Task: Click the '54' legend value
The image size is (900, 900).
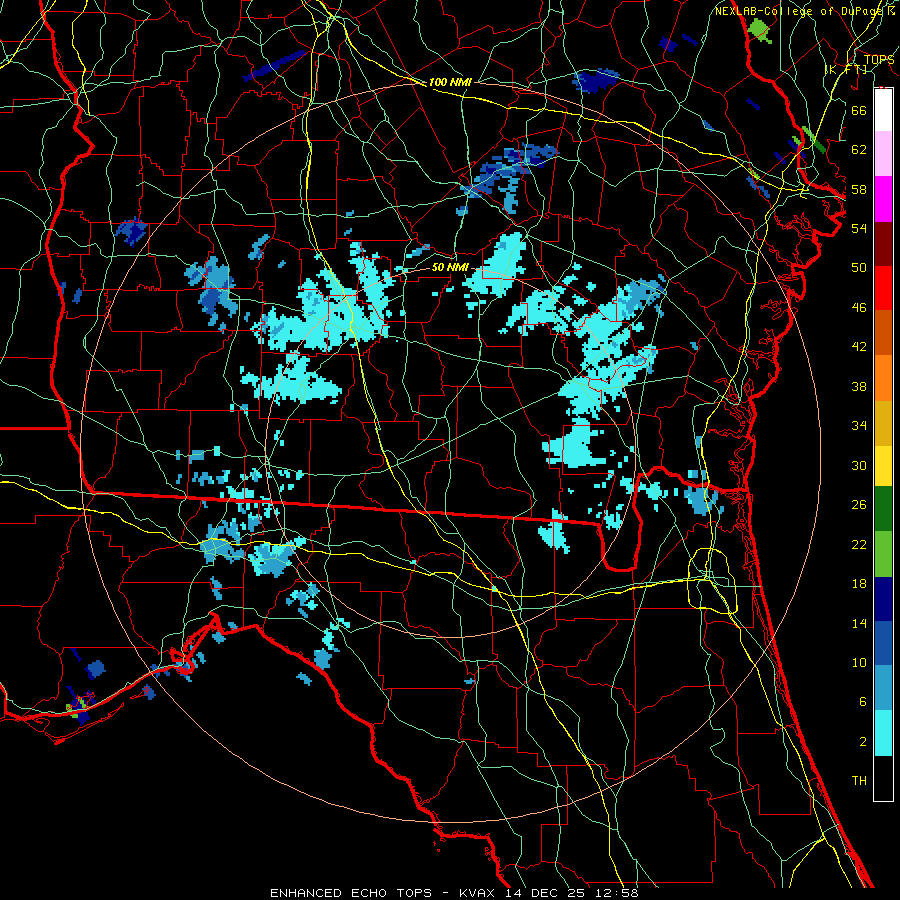Action: tap(859, 228)
